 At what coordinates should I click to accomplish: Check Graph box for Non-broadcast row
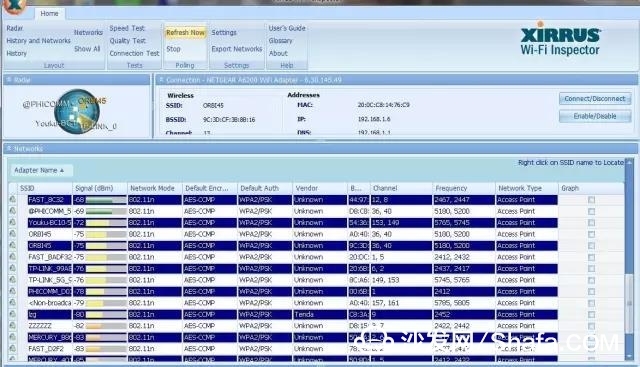coord(591,303)
